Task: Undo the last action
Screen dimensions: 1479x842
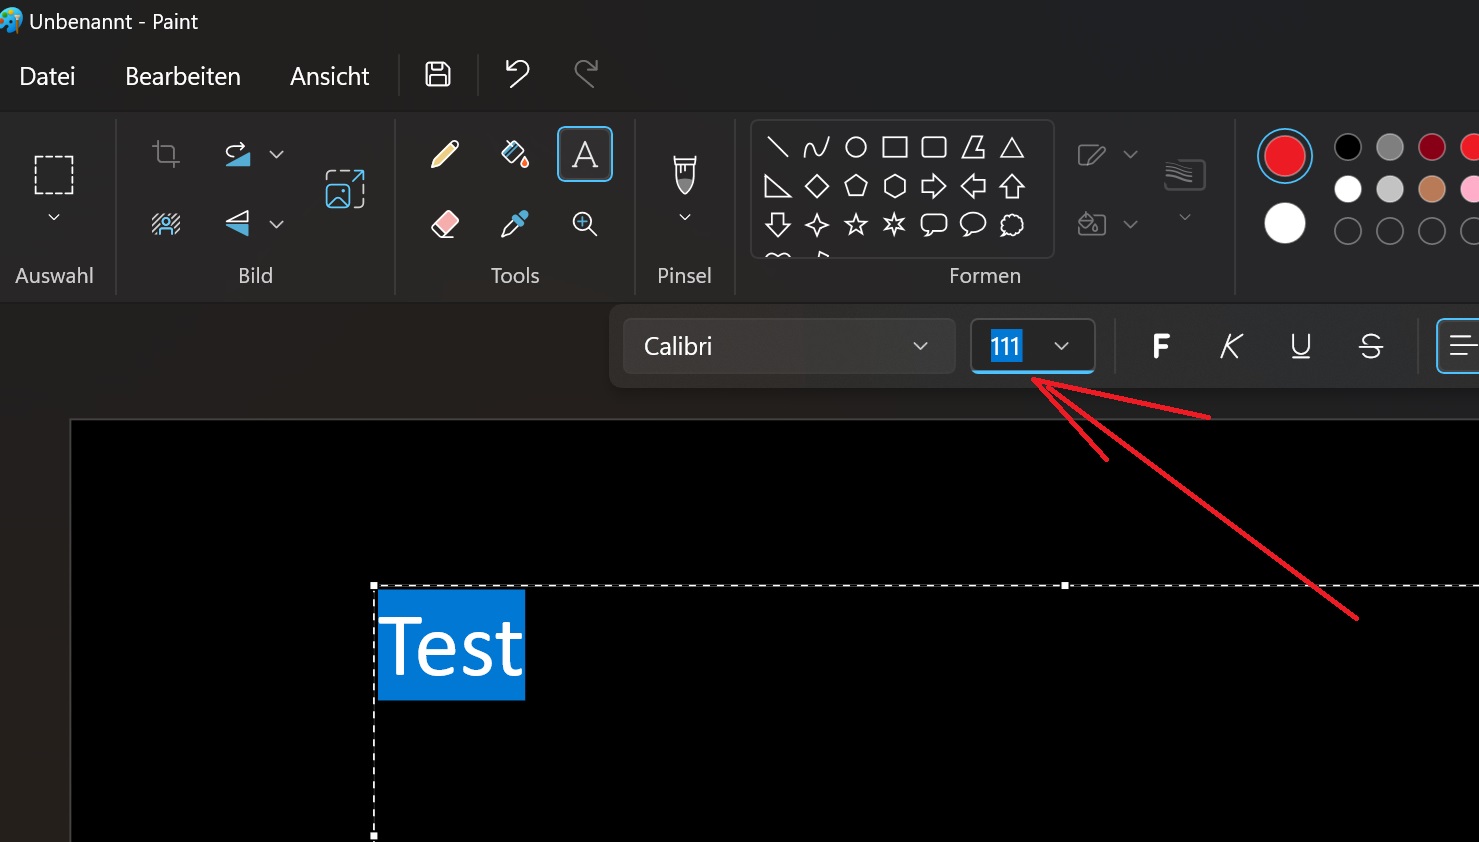Action: 517,74
